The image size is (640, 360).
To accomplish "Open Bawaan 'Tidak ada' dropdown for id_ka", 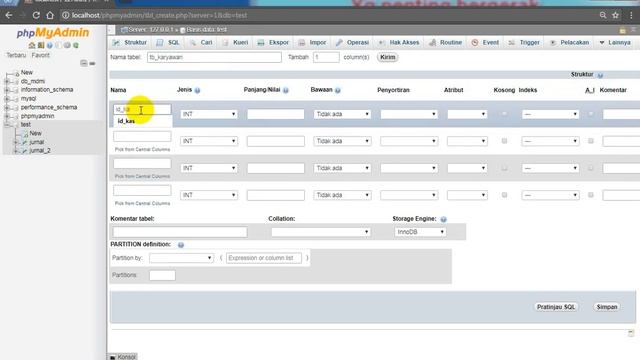I will coord(342,114).
